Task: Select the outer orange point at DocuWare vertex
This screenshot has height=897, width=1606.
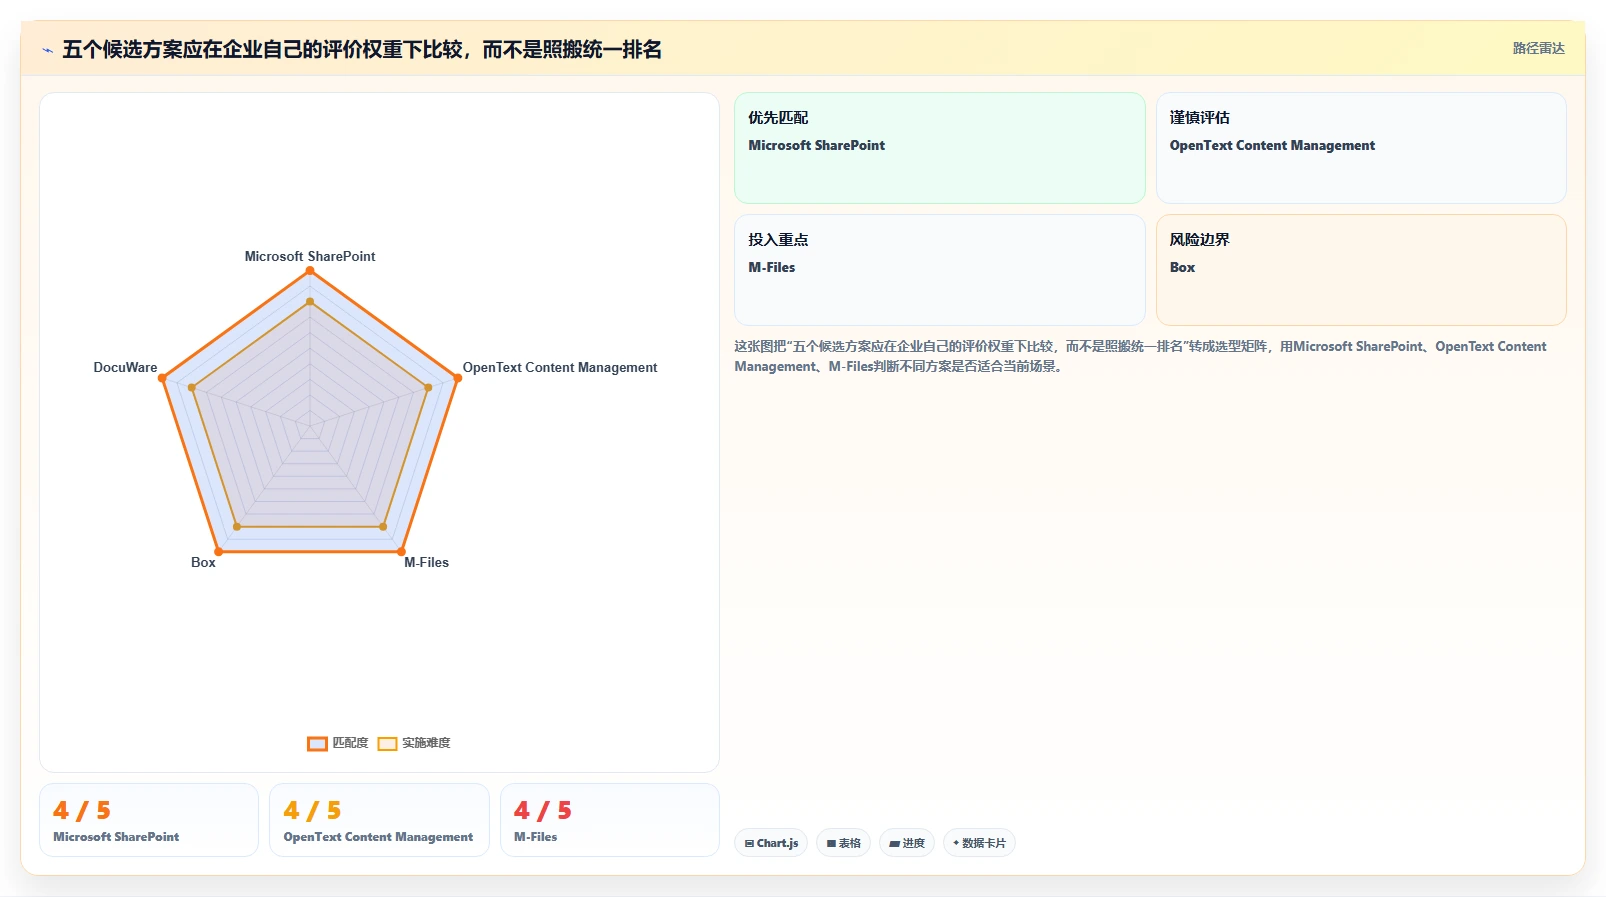Action: pos(162,378)
